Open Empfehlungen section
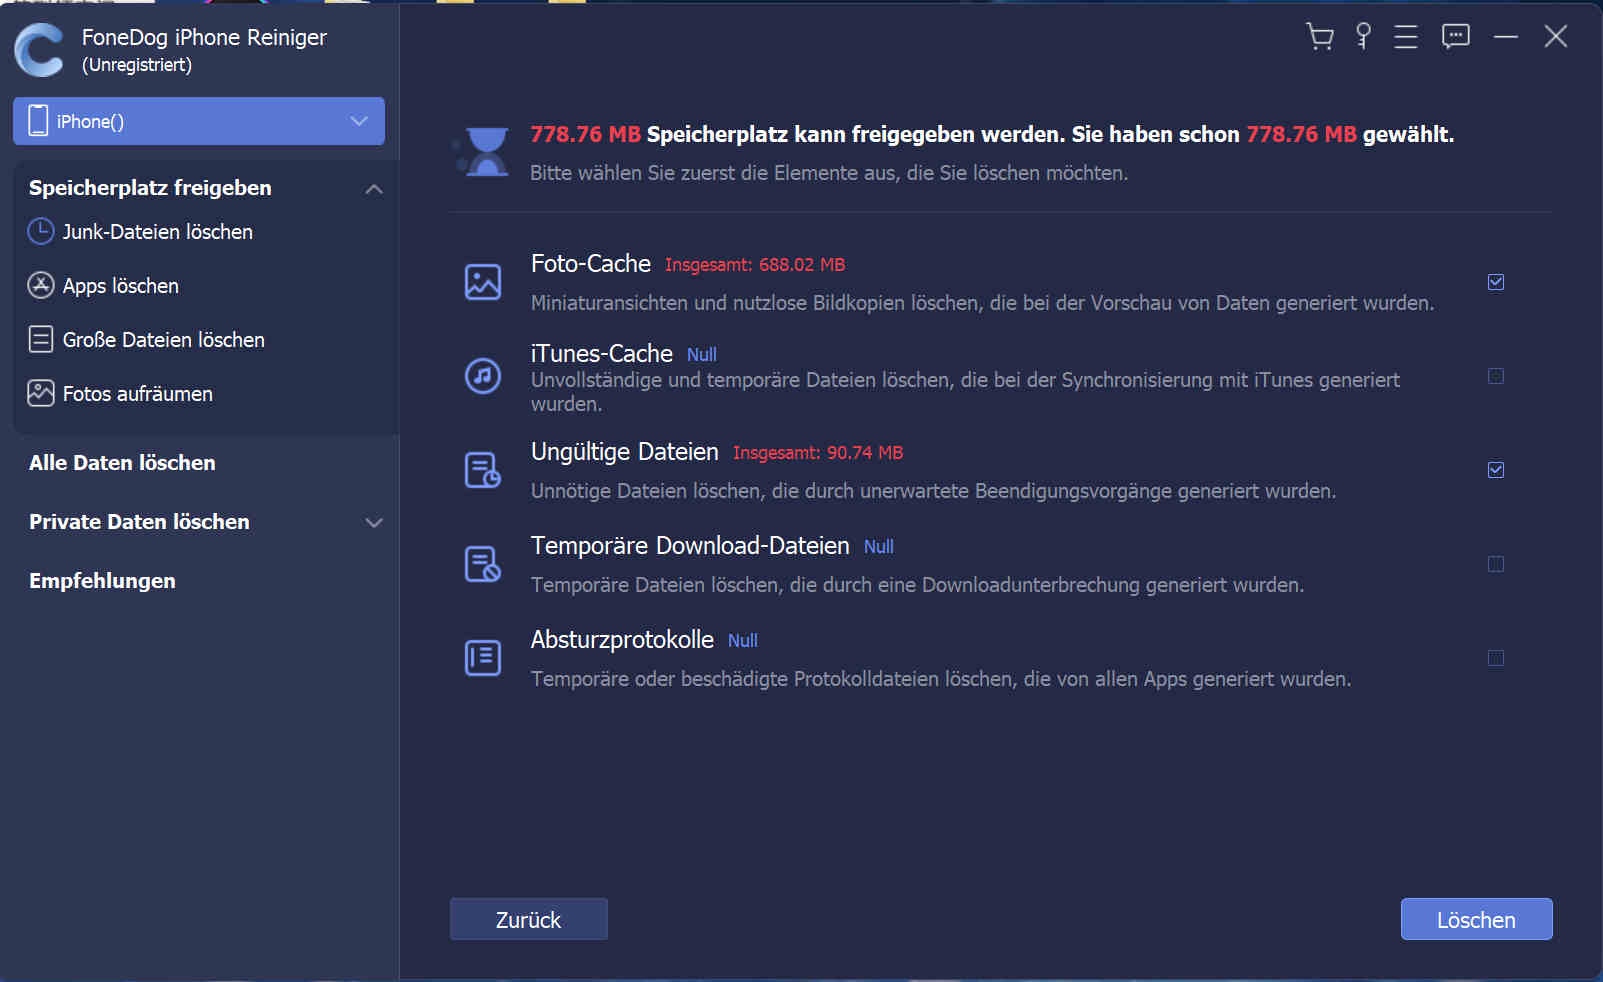 pyautogui.click(x=102, y=581)
